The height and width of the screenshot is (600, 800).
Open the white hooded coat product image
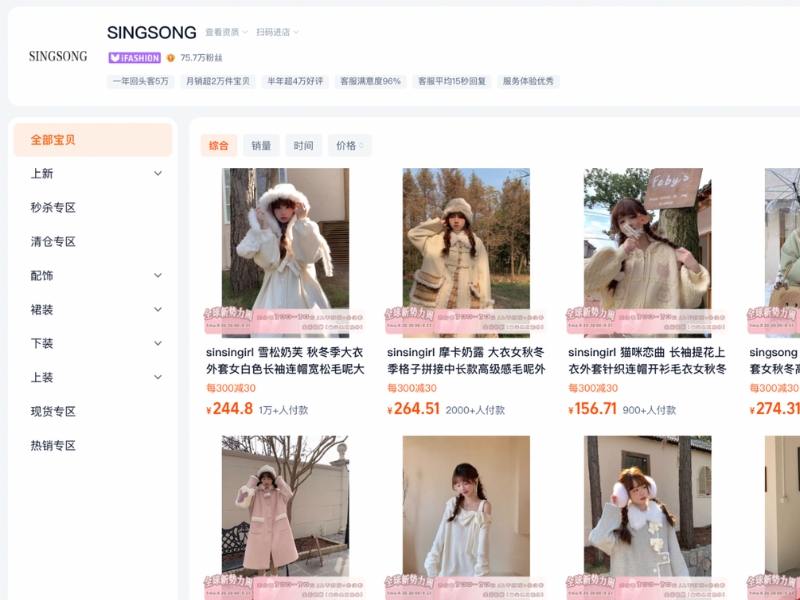[x=285, y=253]
